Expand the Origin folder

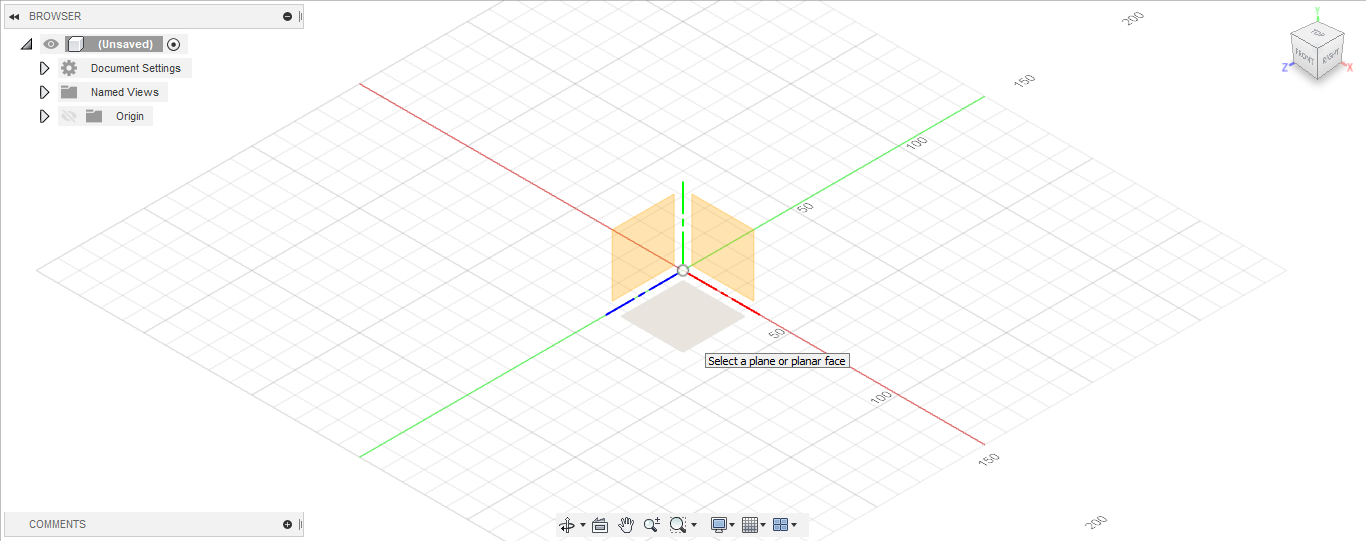tap(43, 116)
